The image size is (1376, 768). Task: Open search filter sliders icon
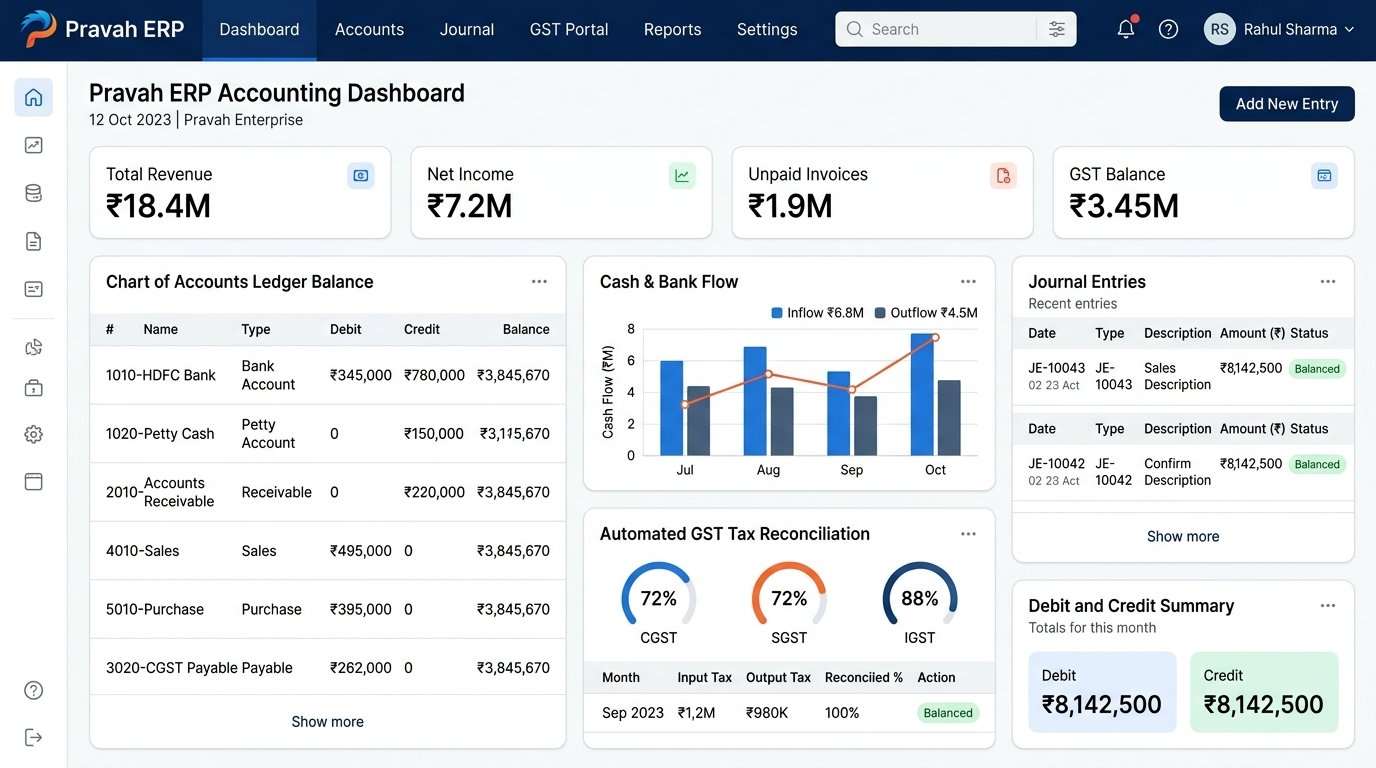pos(1057,29)
